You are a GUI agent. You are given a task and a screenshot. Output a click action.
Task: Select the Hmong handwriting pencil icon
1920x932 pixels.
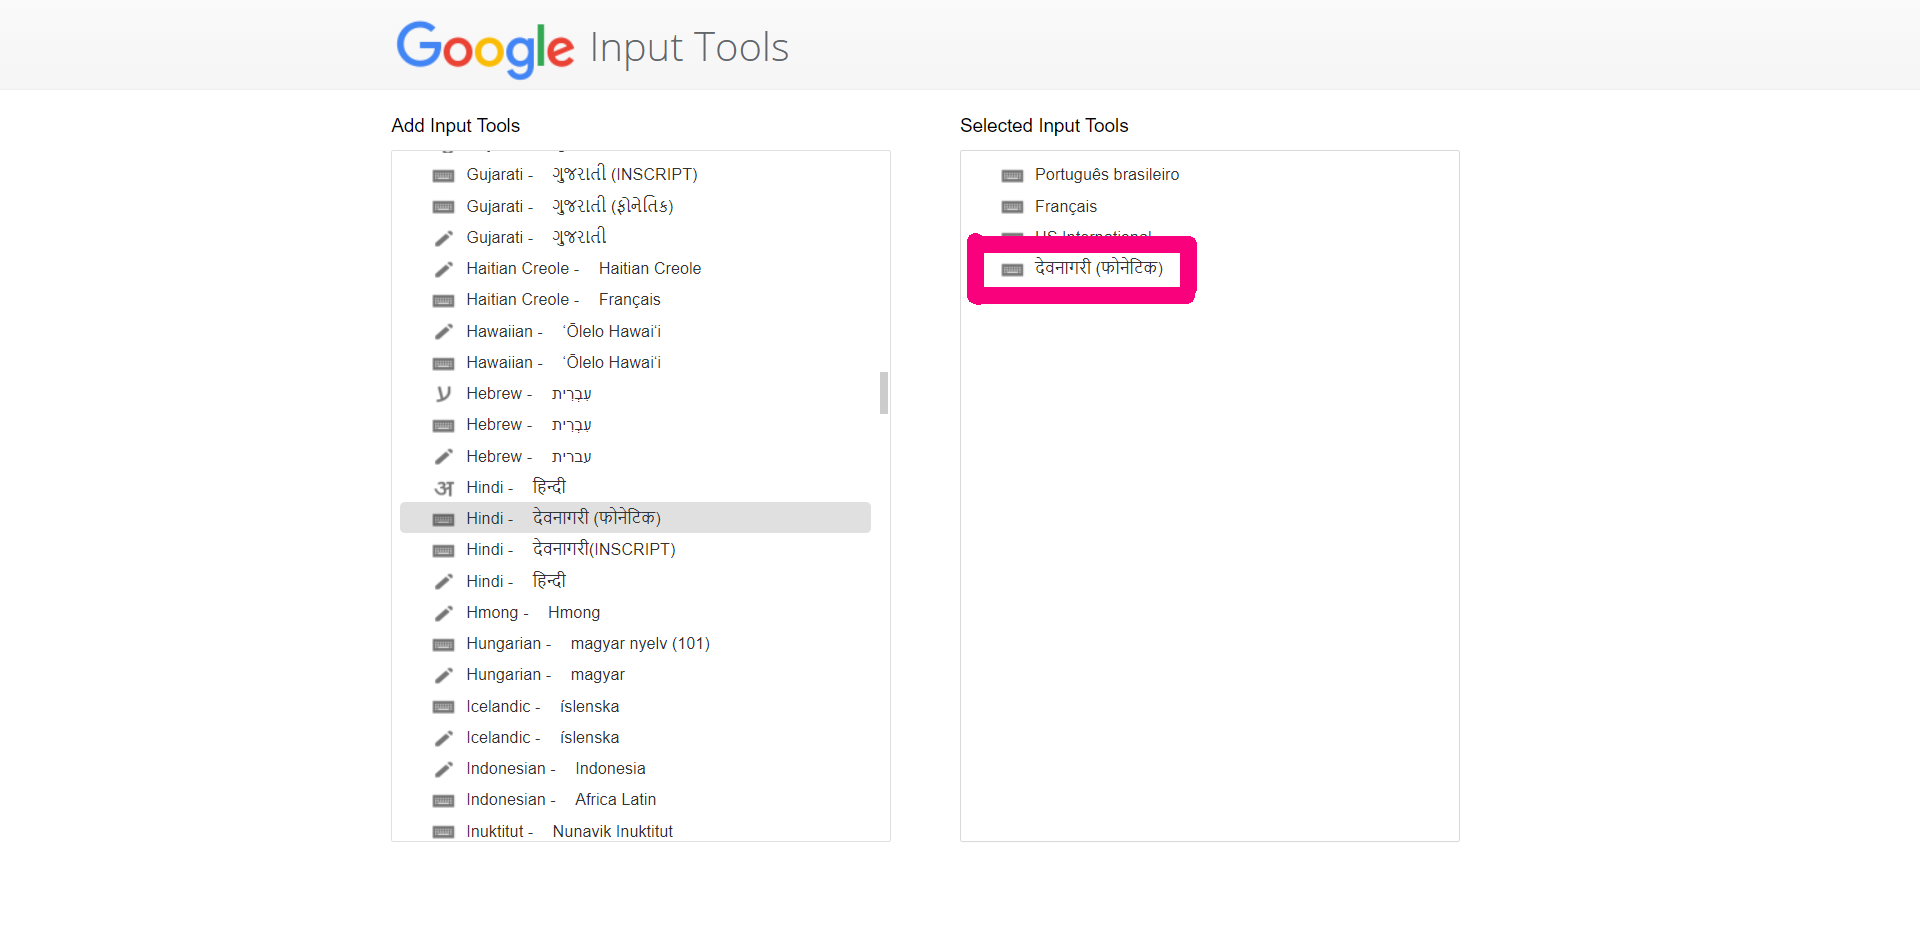click(443, 612)
